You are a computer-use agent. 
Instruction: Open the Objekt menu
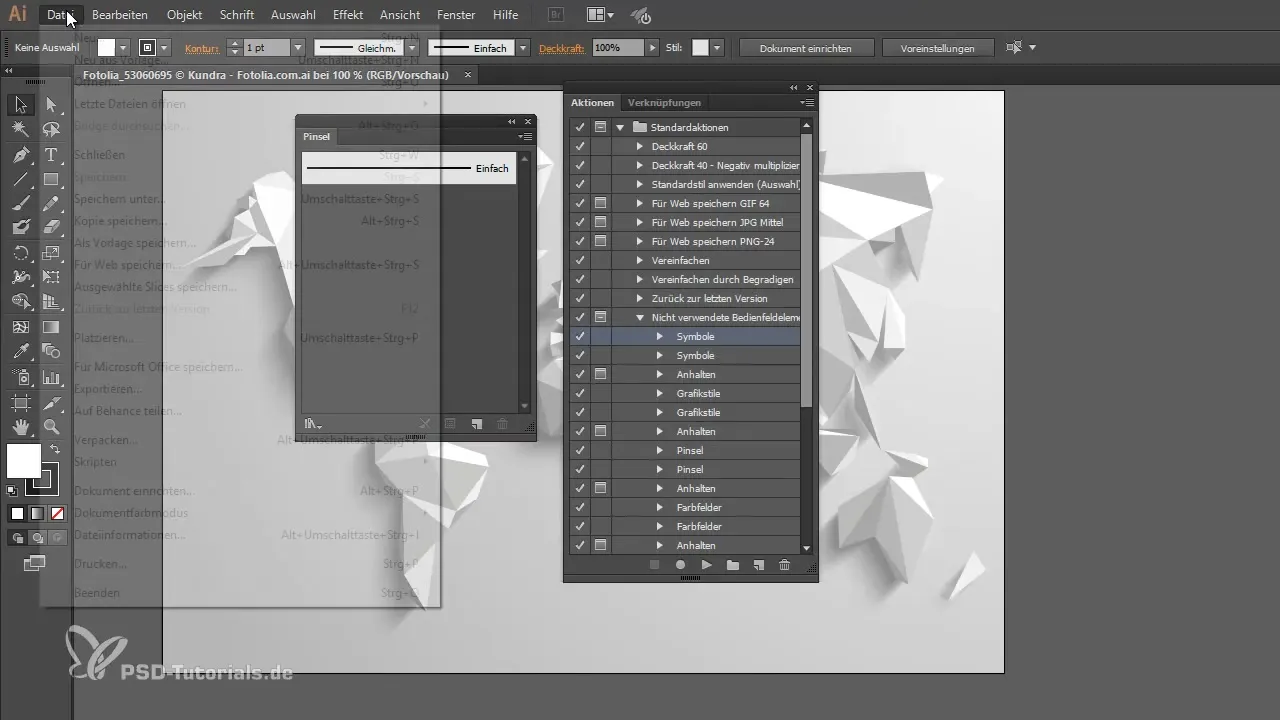184,15
